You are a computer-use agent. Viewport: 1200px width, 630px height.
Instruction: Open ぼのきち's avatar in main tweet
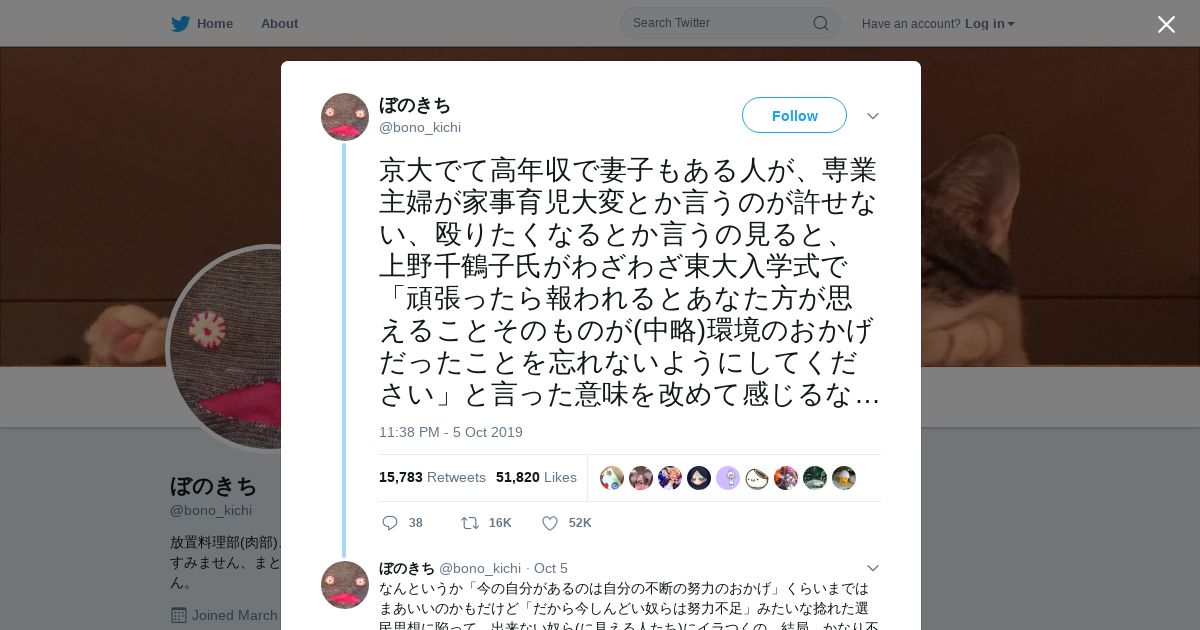(x=345, y=117)
